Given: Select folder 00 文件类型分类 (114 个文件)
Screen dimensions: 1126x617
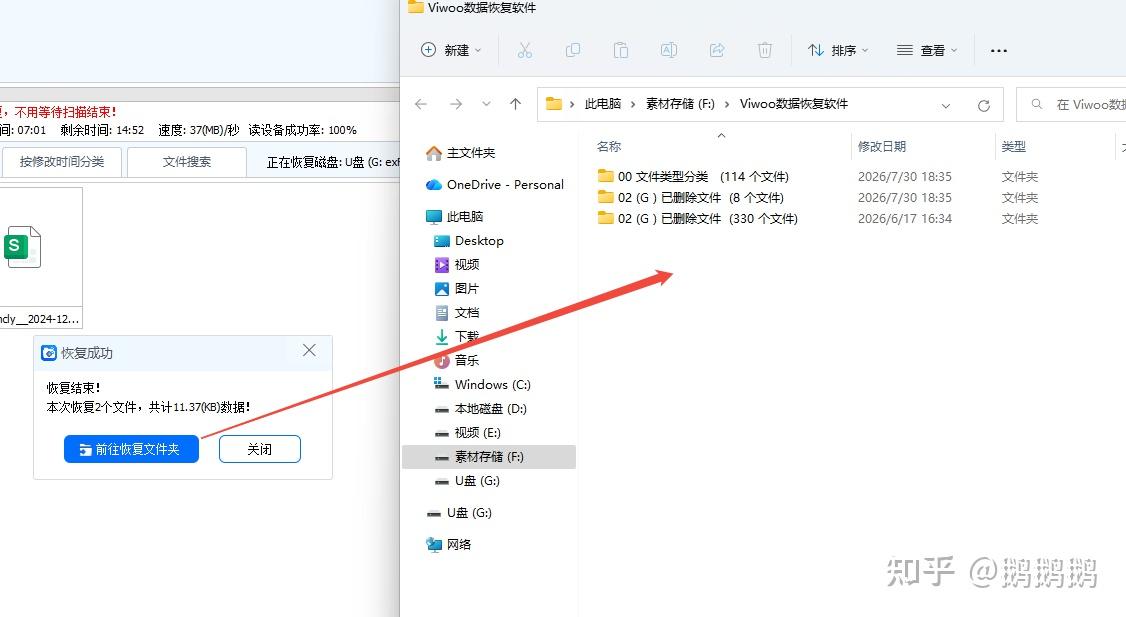Looking at the screenshot, I should (703, 177).
